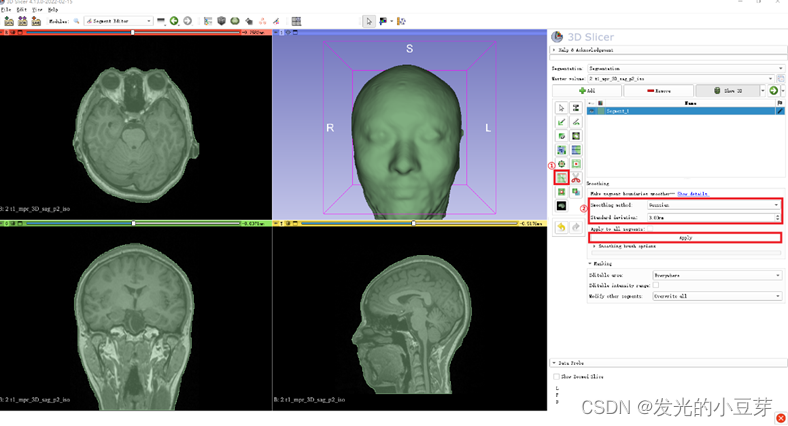The height and width of the screenshot is (426, 788).
Task: Open the Segmentation node dropdown
Action: (x=686, y=68)
